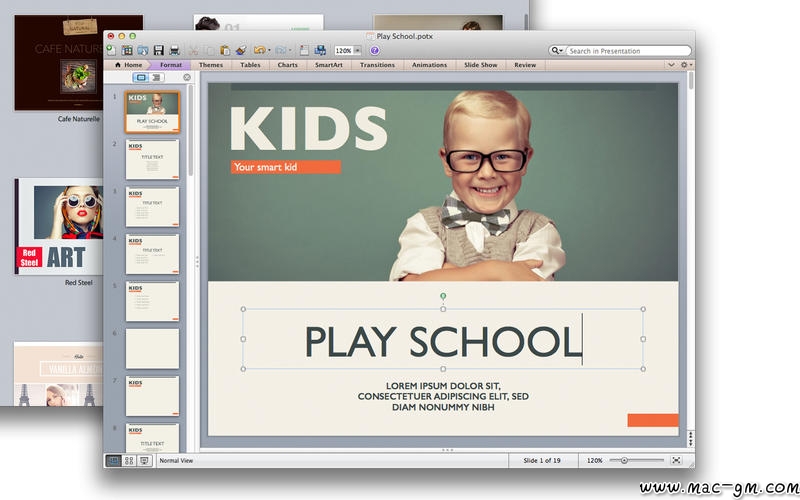Image resolution: width=800 pixels, height=500 pixels.
Task: Click the 'Your smart kid' orange label
Action: click(x=286, y=167)
